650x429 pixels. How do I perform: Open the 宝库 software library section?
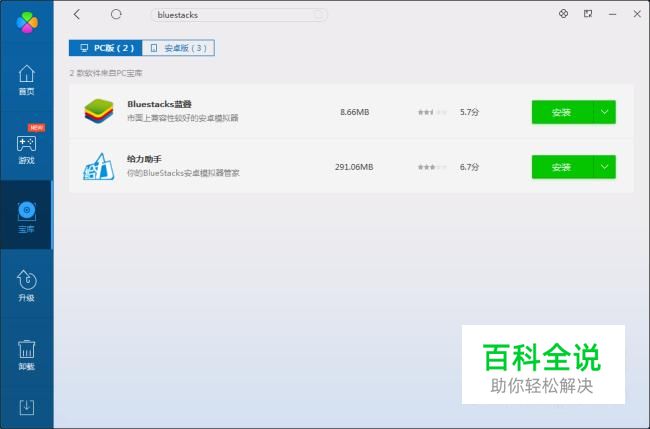tap(27, 217)
